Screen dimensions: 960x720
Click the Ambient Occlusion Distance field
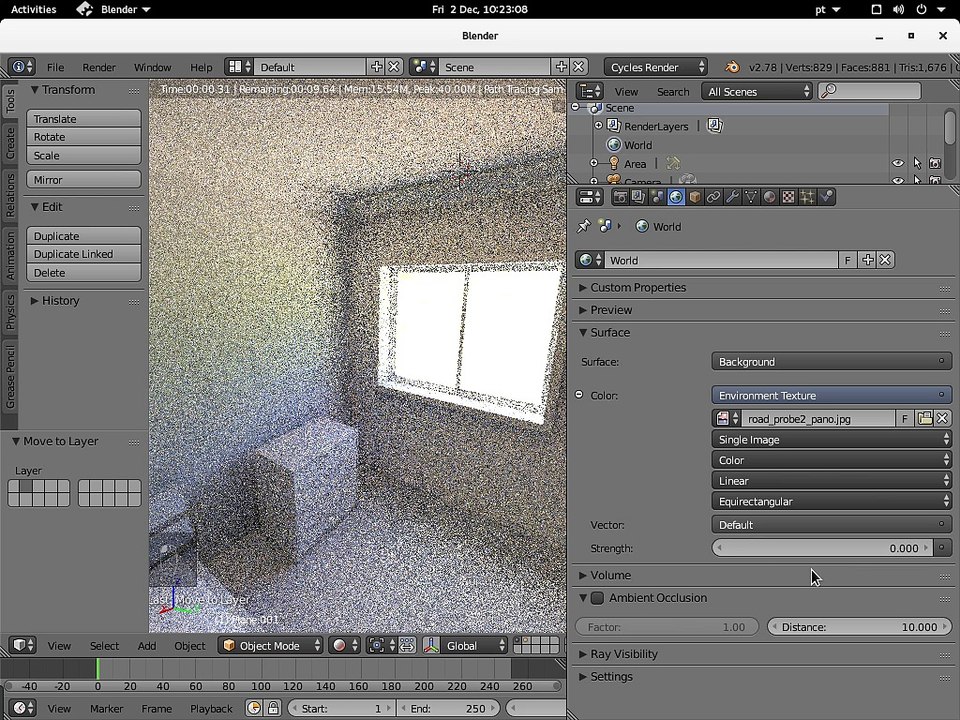(x=860, y=627)
